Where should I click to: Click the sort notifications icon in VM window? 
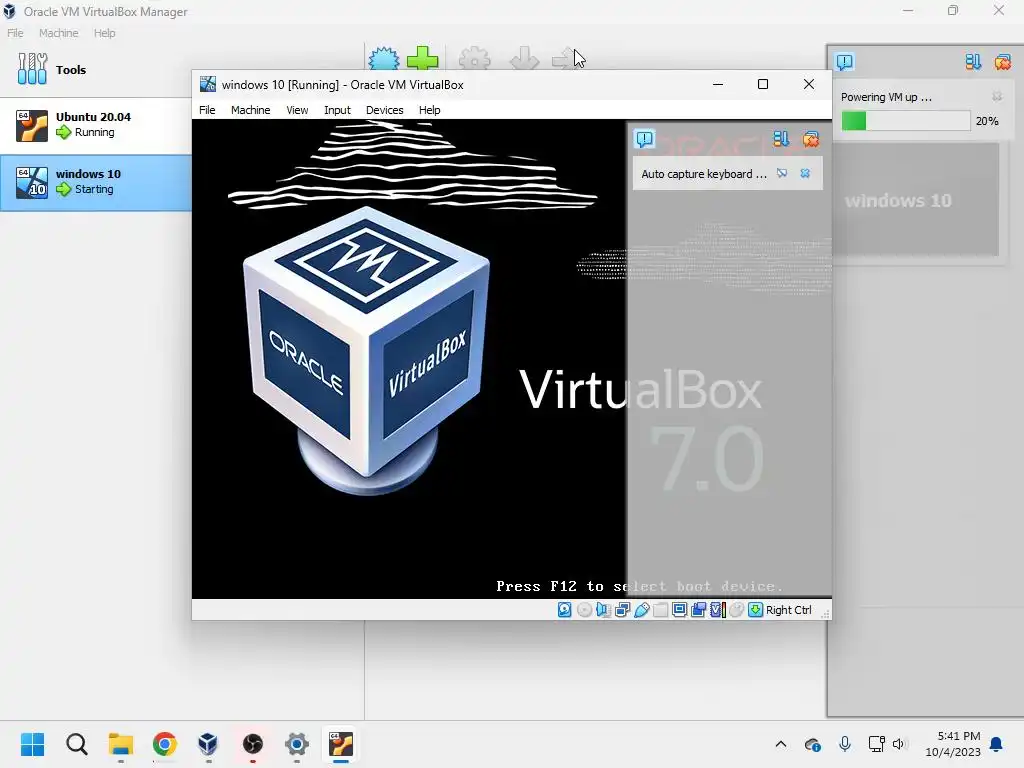coord(781,138)
